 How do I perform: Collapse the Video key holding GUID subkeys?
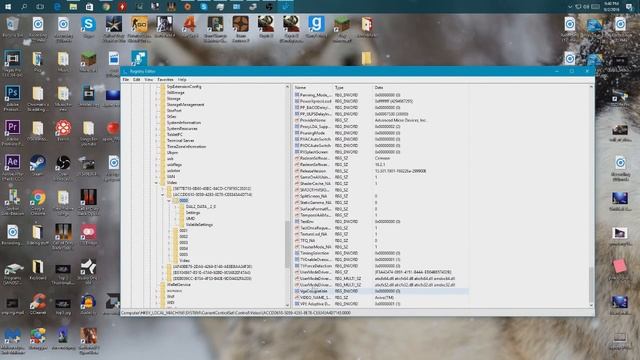click(x=156, y=182)
